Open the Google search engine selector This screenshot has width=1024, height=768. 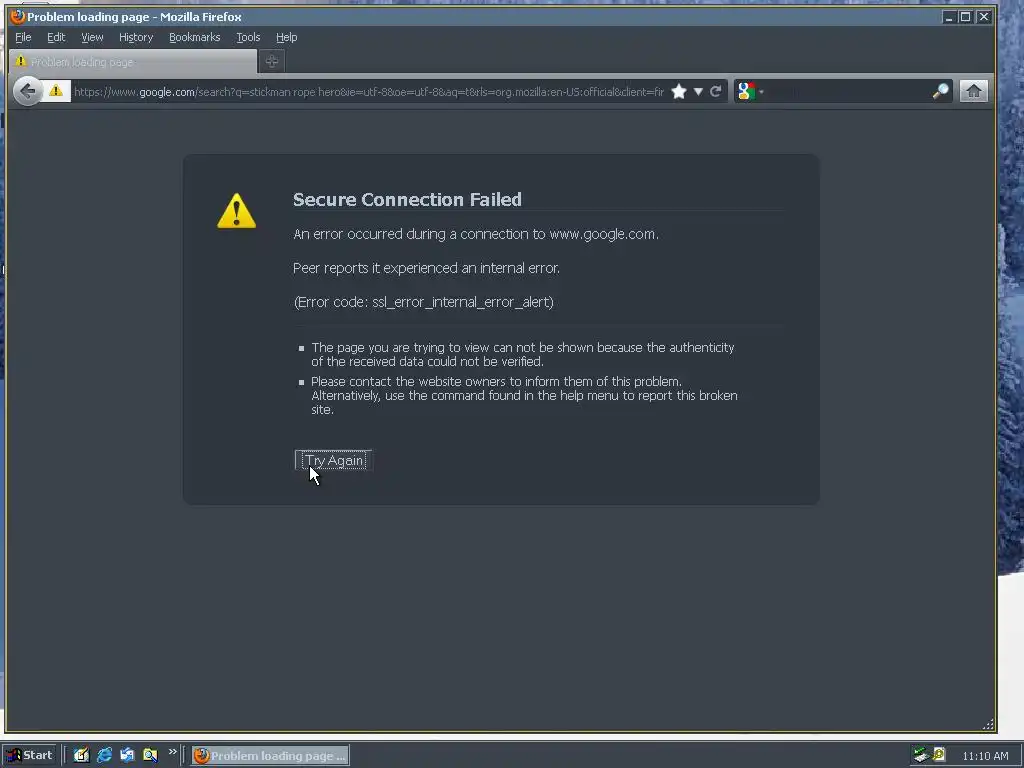(x=750, y=91)
